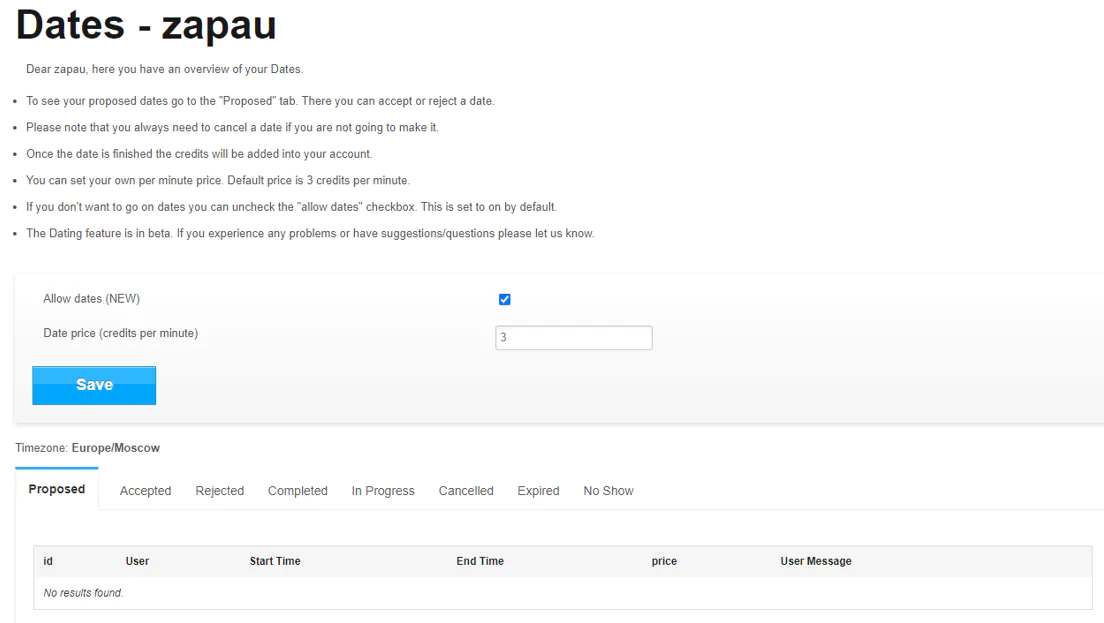Screen dimensions: 1104x623
Task: Sort by the Start Time column
Action: pos(275,561)
